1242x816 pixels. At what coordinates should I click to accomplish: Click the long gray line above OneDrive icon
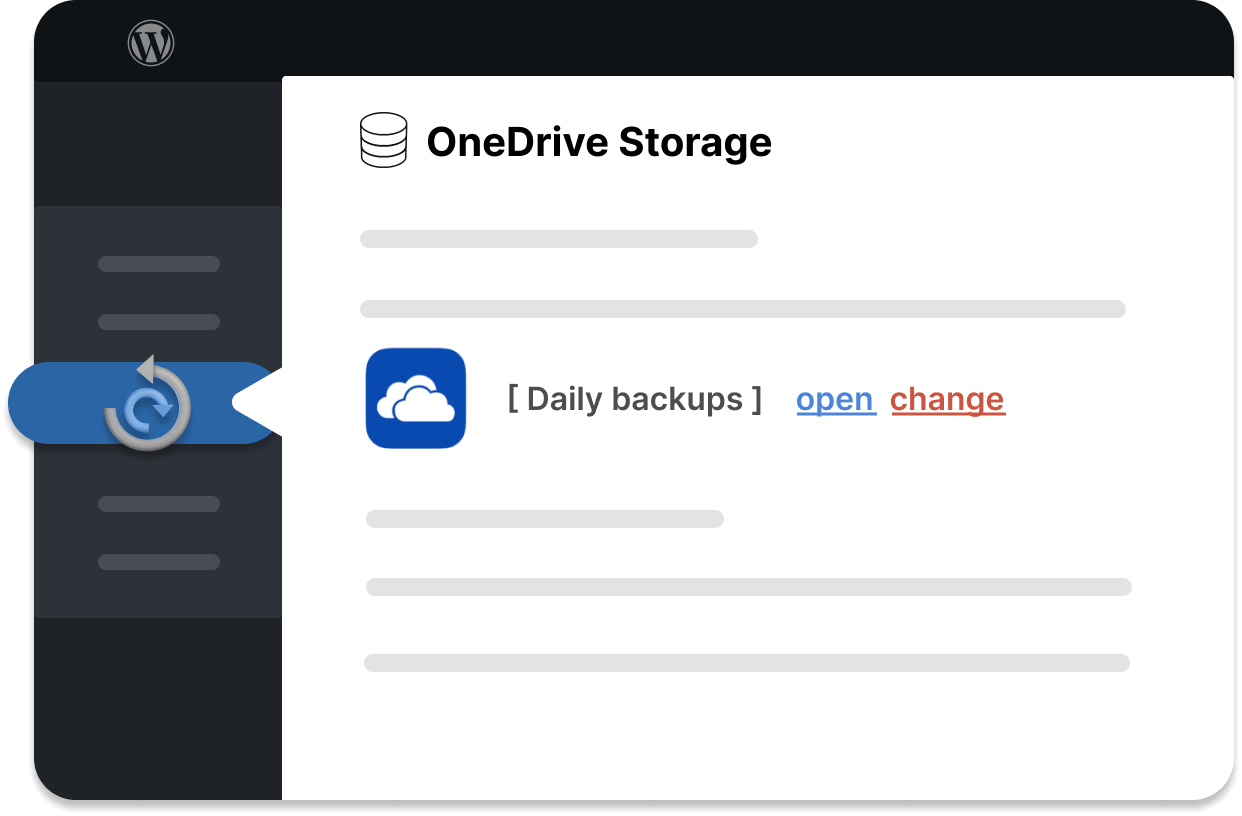(742, 309)
